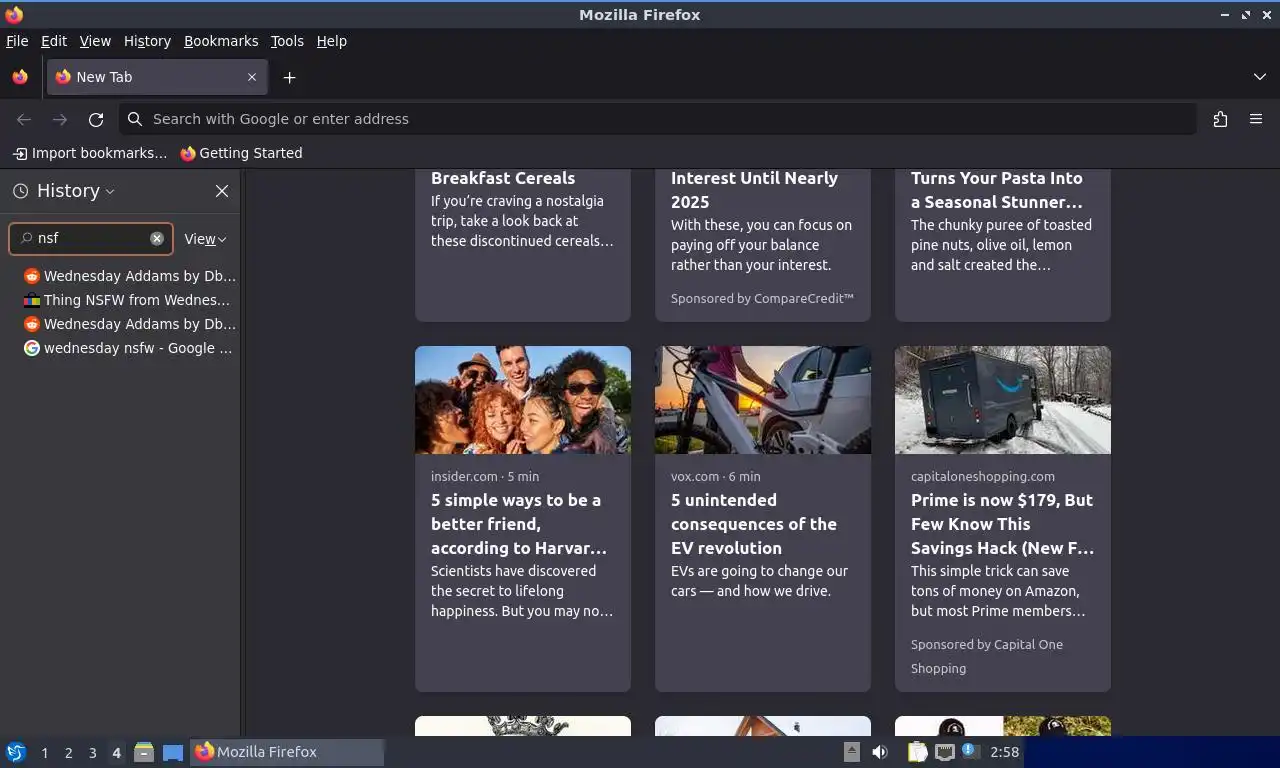This screenshot has height=768, width=1280.
Task: Click the removable media eject tray icon
Action: click(852, 752)
